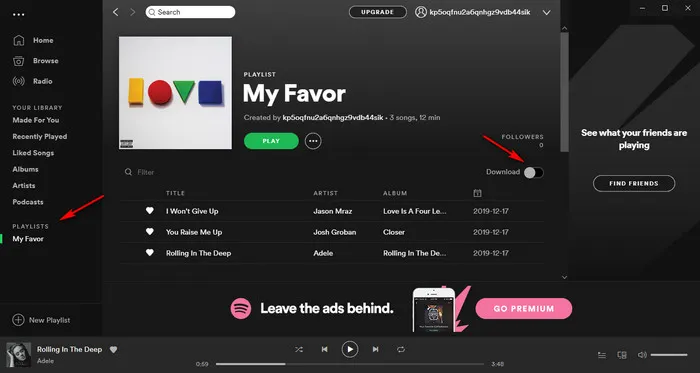
Task: Toggle the Download switch
Action: (534, 172)
